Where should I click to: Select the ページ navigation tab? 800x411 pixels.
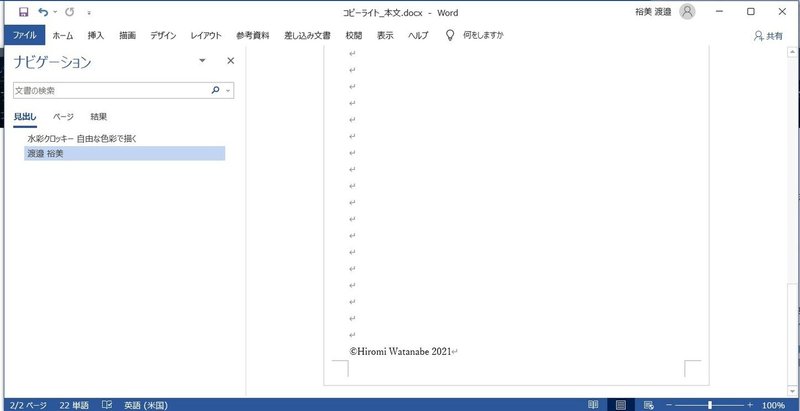tap(63, 117)
